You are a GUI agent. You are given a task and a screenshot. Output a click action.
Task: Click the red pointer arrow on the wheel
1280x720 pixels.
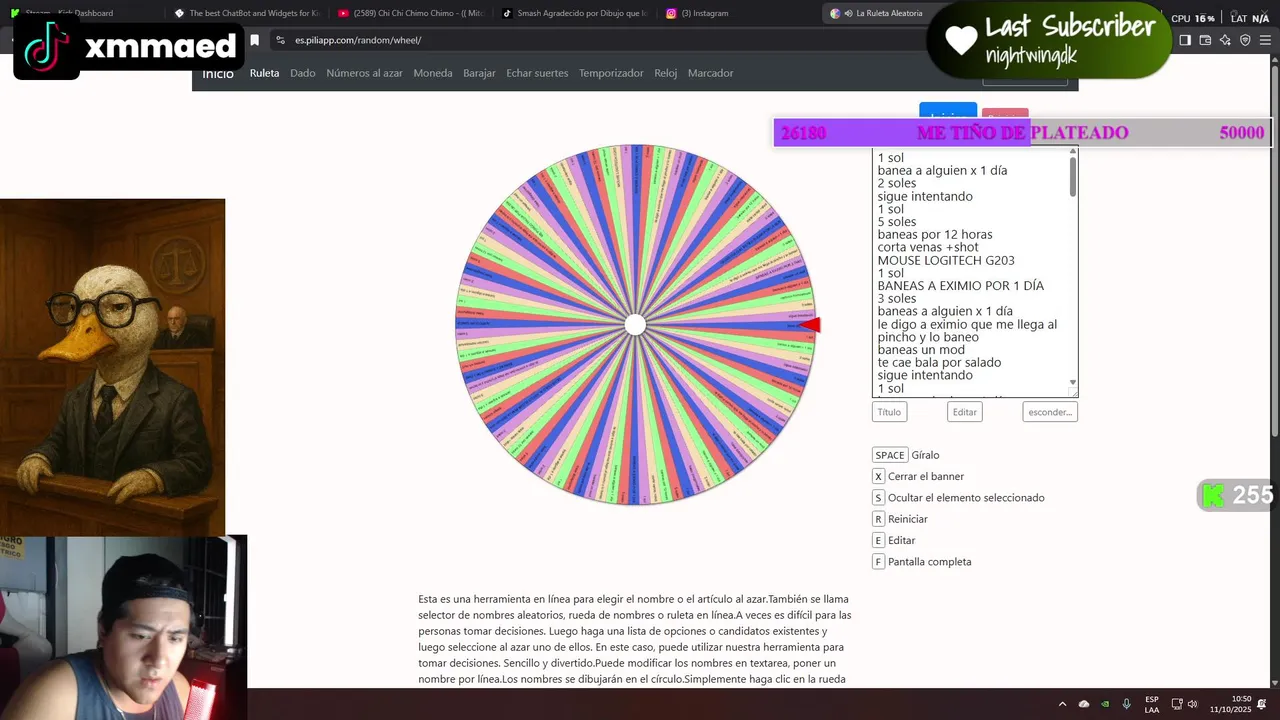(x=811, y=325)
